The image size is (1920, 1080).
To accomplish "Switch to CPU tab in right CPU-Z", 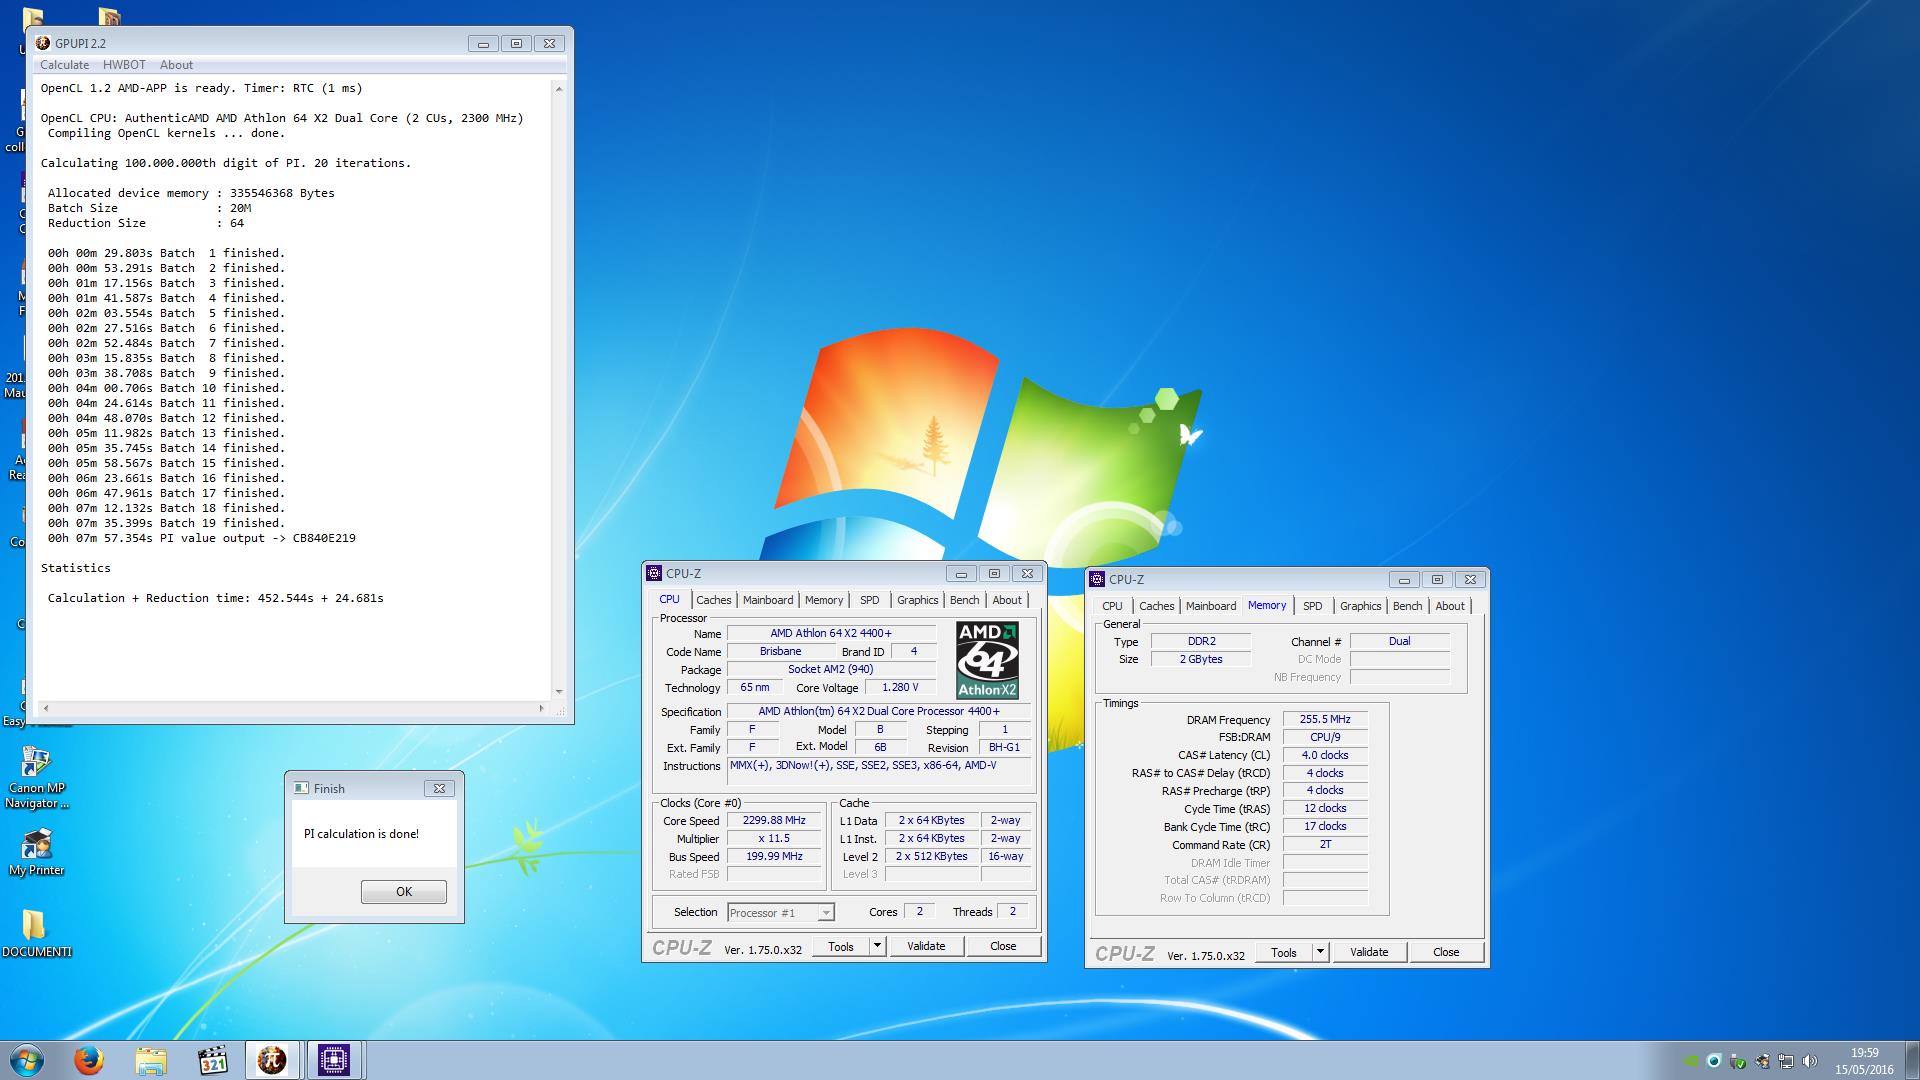I will click(1112, 606).
